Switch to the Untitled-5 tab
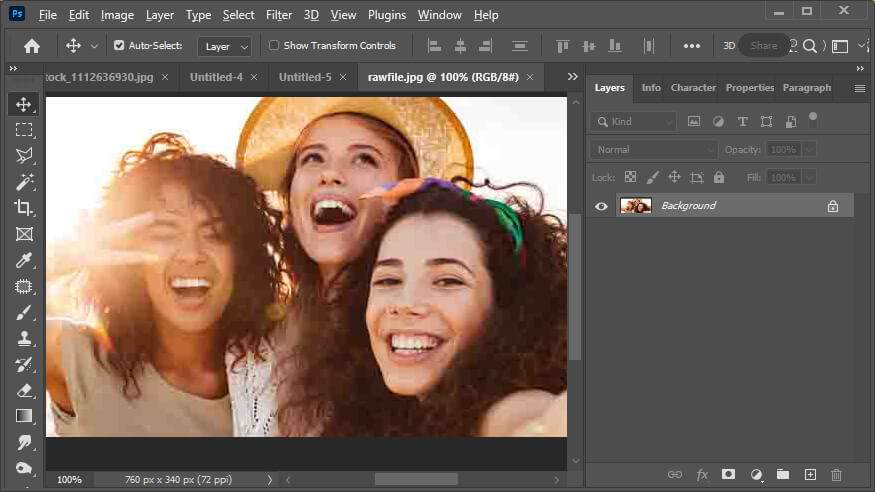Image resolution: width=875 pixels, height=492 pixels. tap(305, 77)
